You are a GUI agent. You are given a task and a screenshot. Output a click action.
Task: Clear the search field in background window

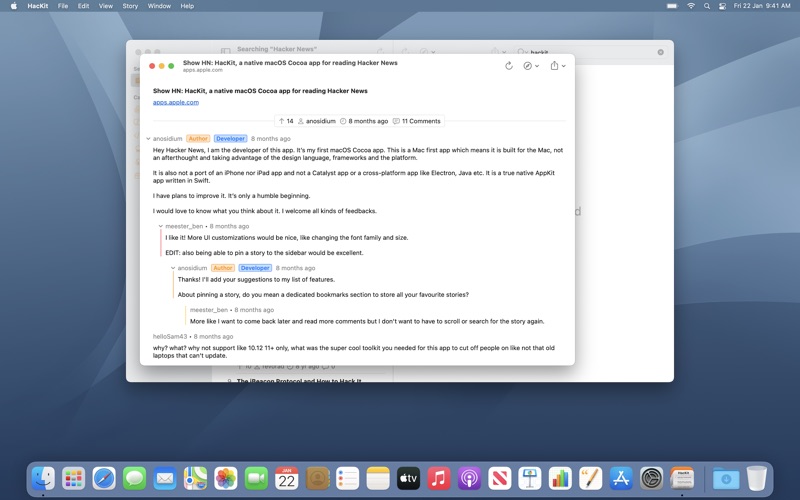660,52
